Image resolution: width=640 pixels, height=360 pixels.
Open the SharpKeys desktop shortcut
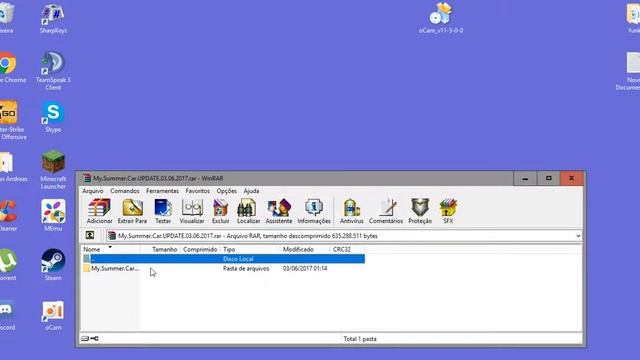pos(53,19)
